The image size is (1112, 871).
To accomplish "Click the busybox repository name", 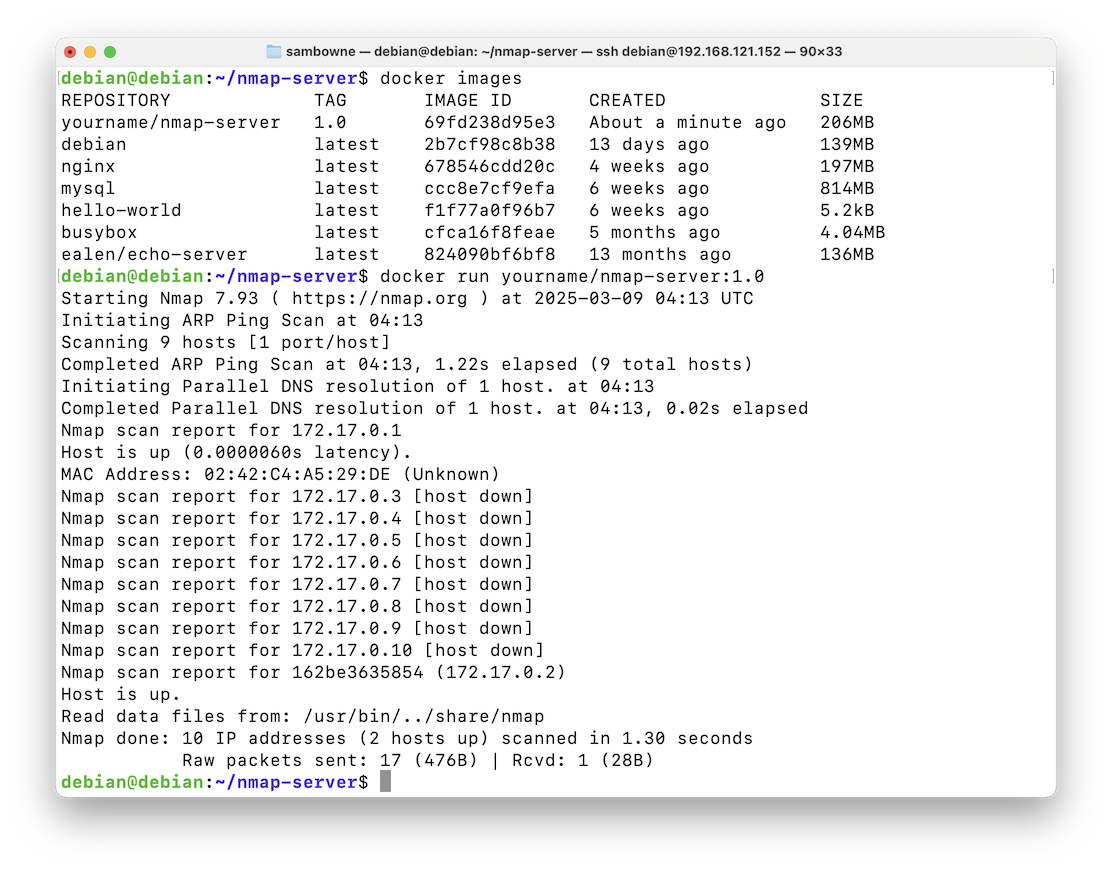I will (x=99, y=232).
